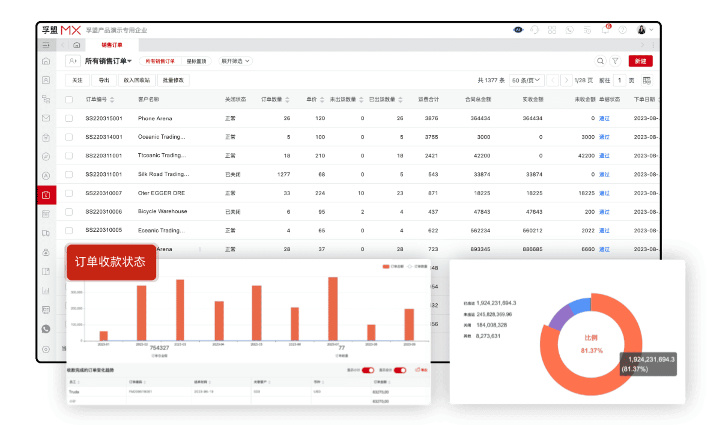
Task: Click the home icon in left sidebar
Action: pyautogui.click(x=46, y=62)
